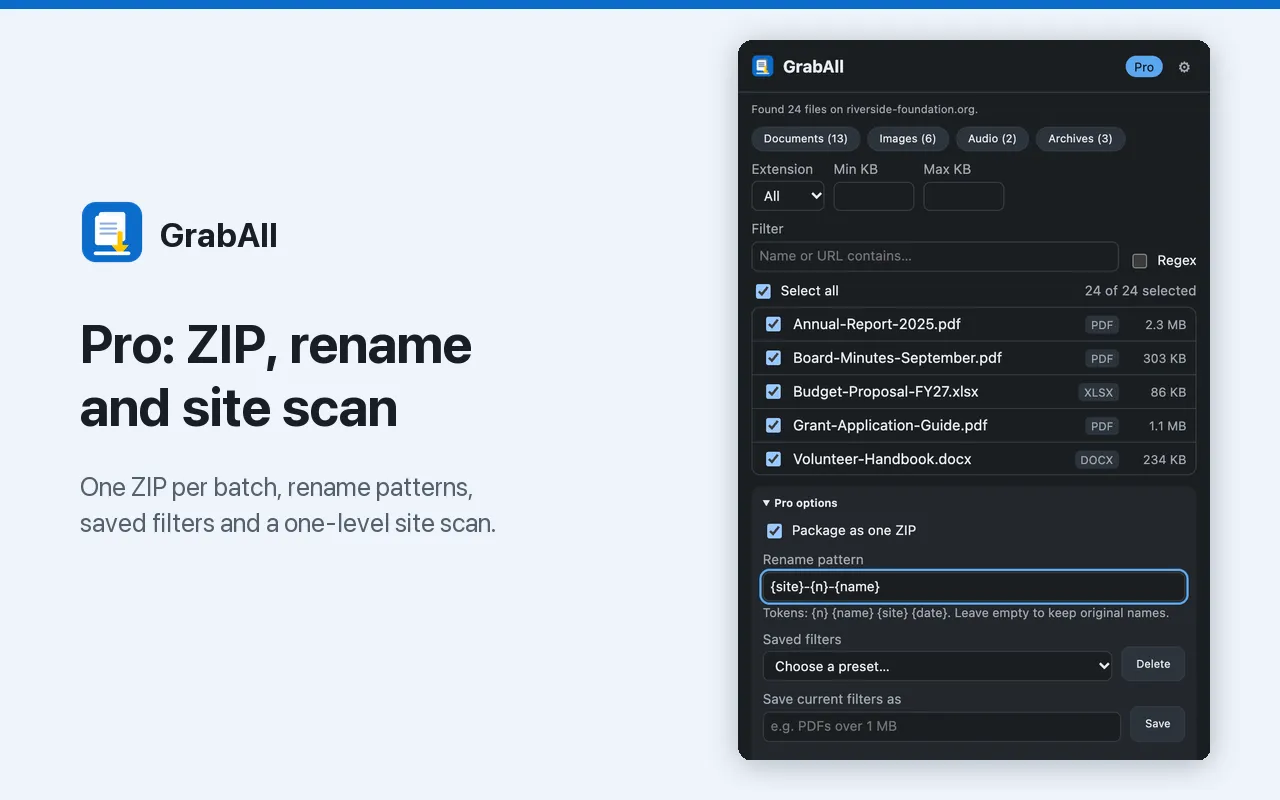The height and width of the screenshot is (800, 1280).
Task: Filter by Images (6) category
Action: (x=907, y=139)
